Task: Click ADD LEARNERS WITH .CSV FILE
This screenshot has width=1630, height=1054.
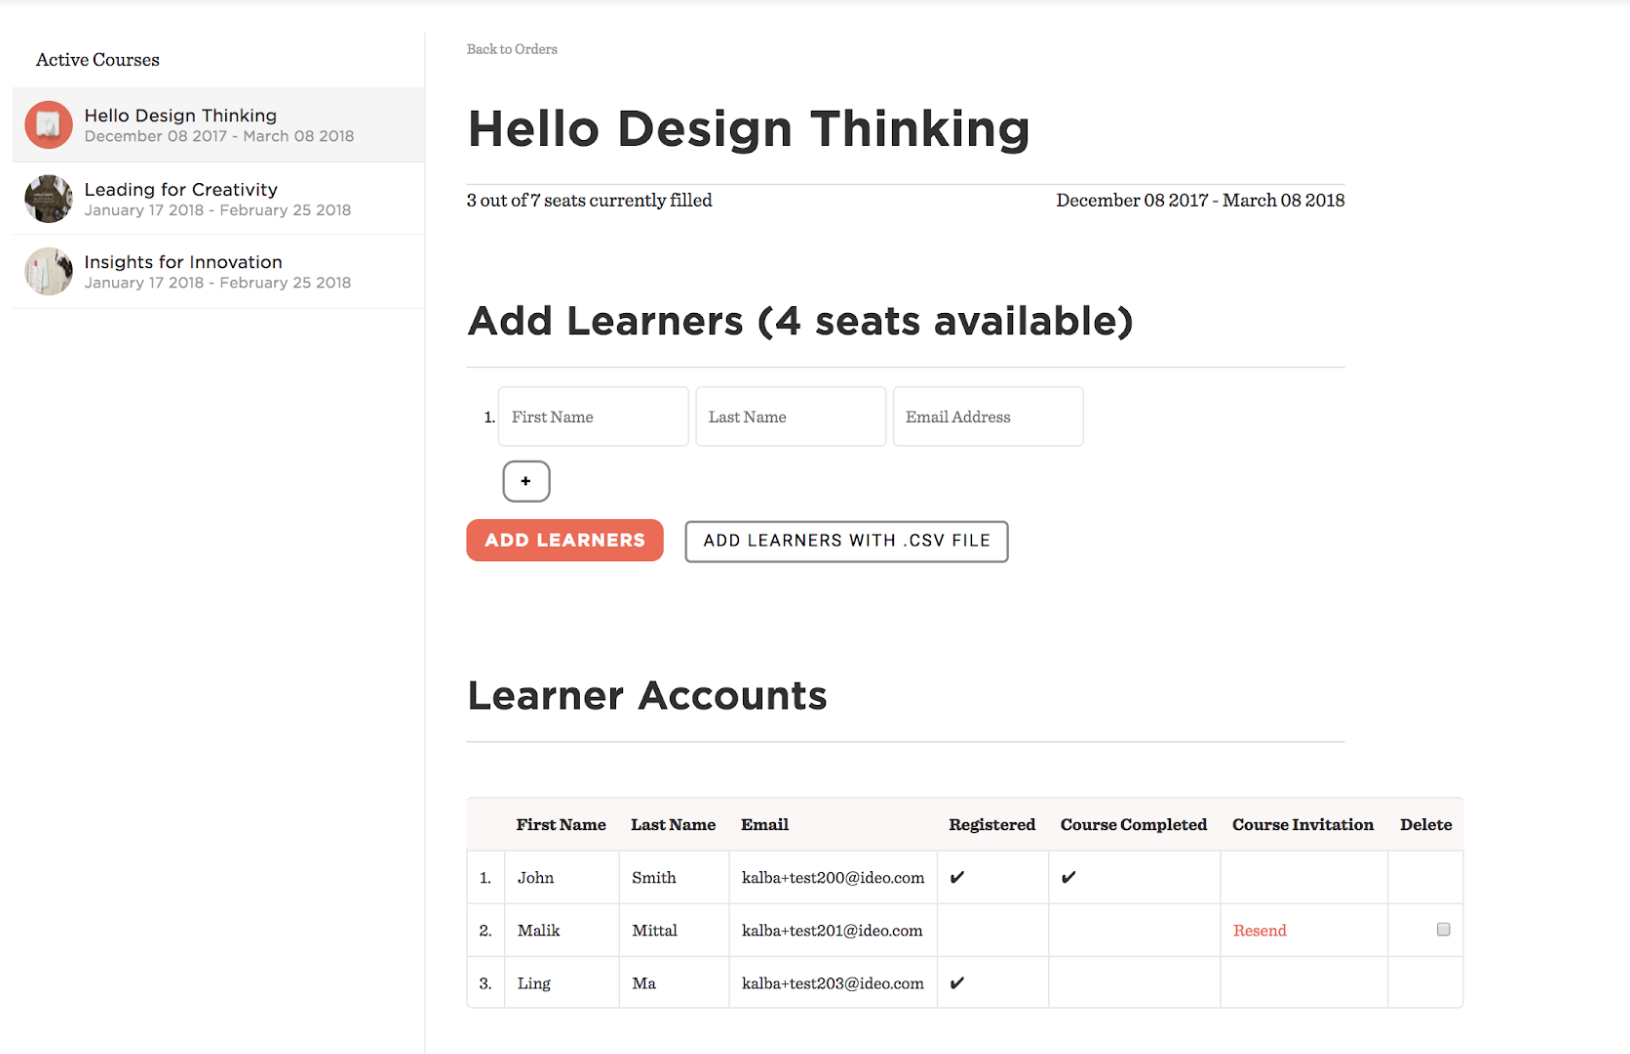Action: click(x=846, y=541)
